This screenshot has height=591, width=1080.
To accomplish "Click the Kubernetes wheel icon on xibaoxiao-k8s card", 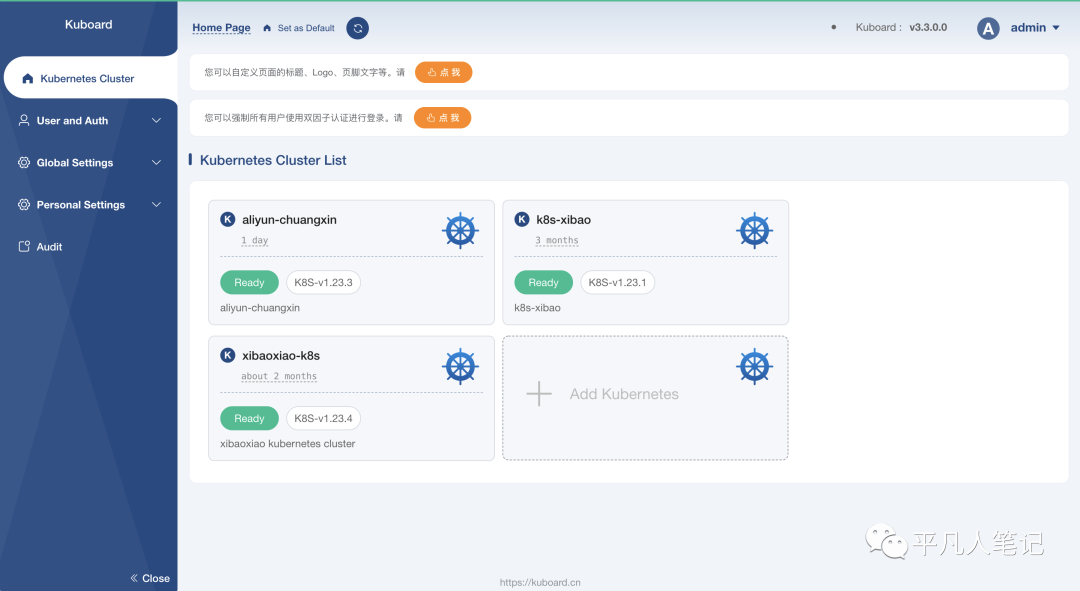I will tap(460, 366).
